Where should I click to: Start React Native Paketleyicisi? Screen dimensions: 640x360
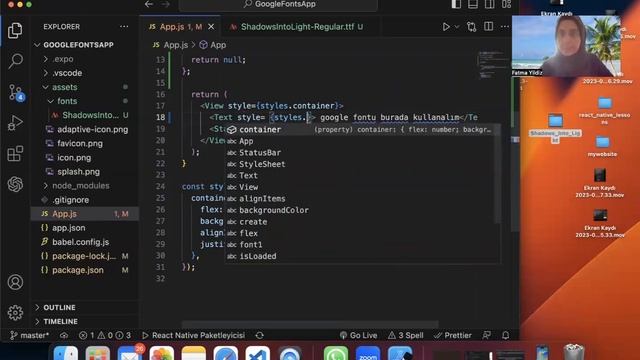[193, 335]
